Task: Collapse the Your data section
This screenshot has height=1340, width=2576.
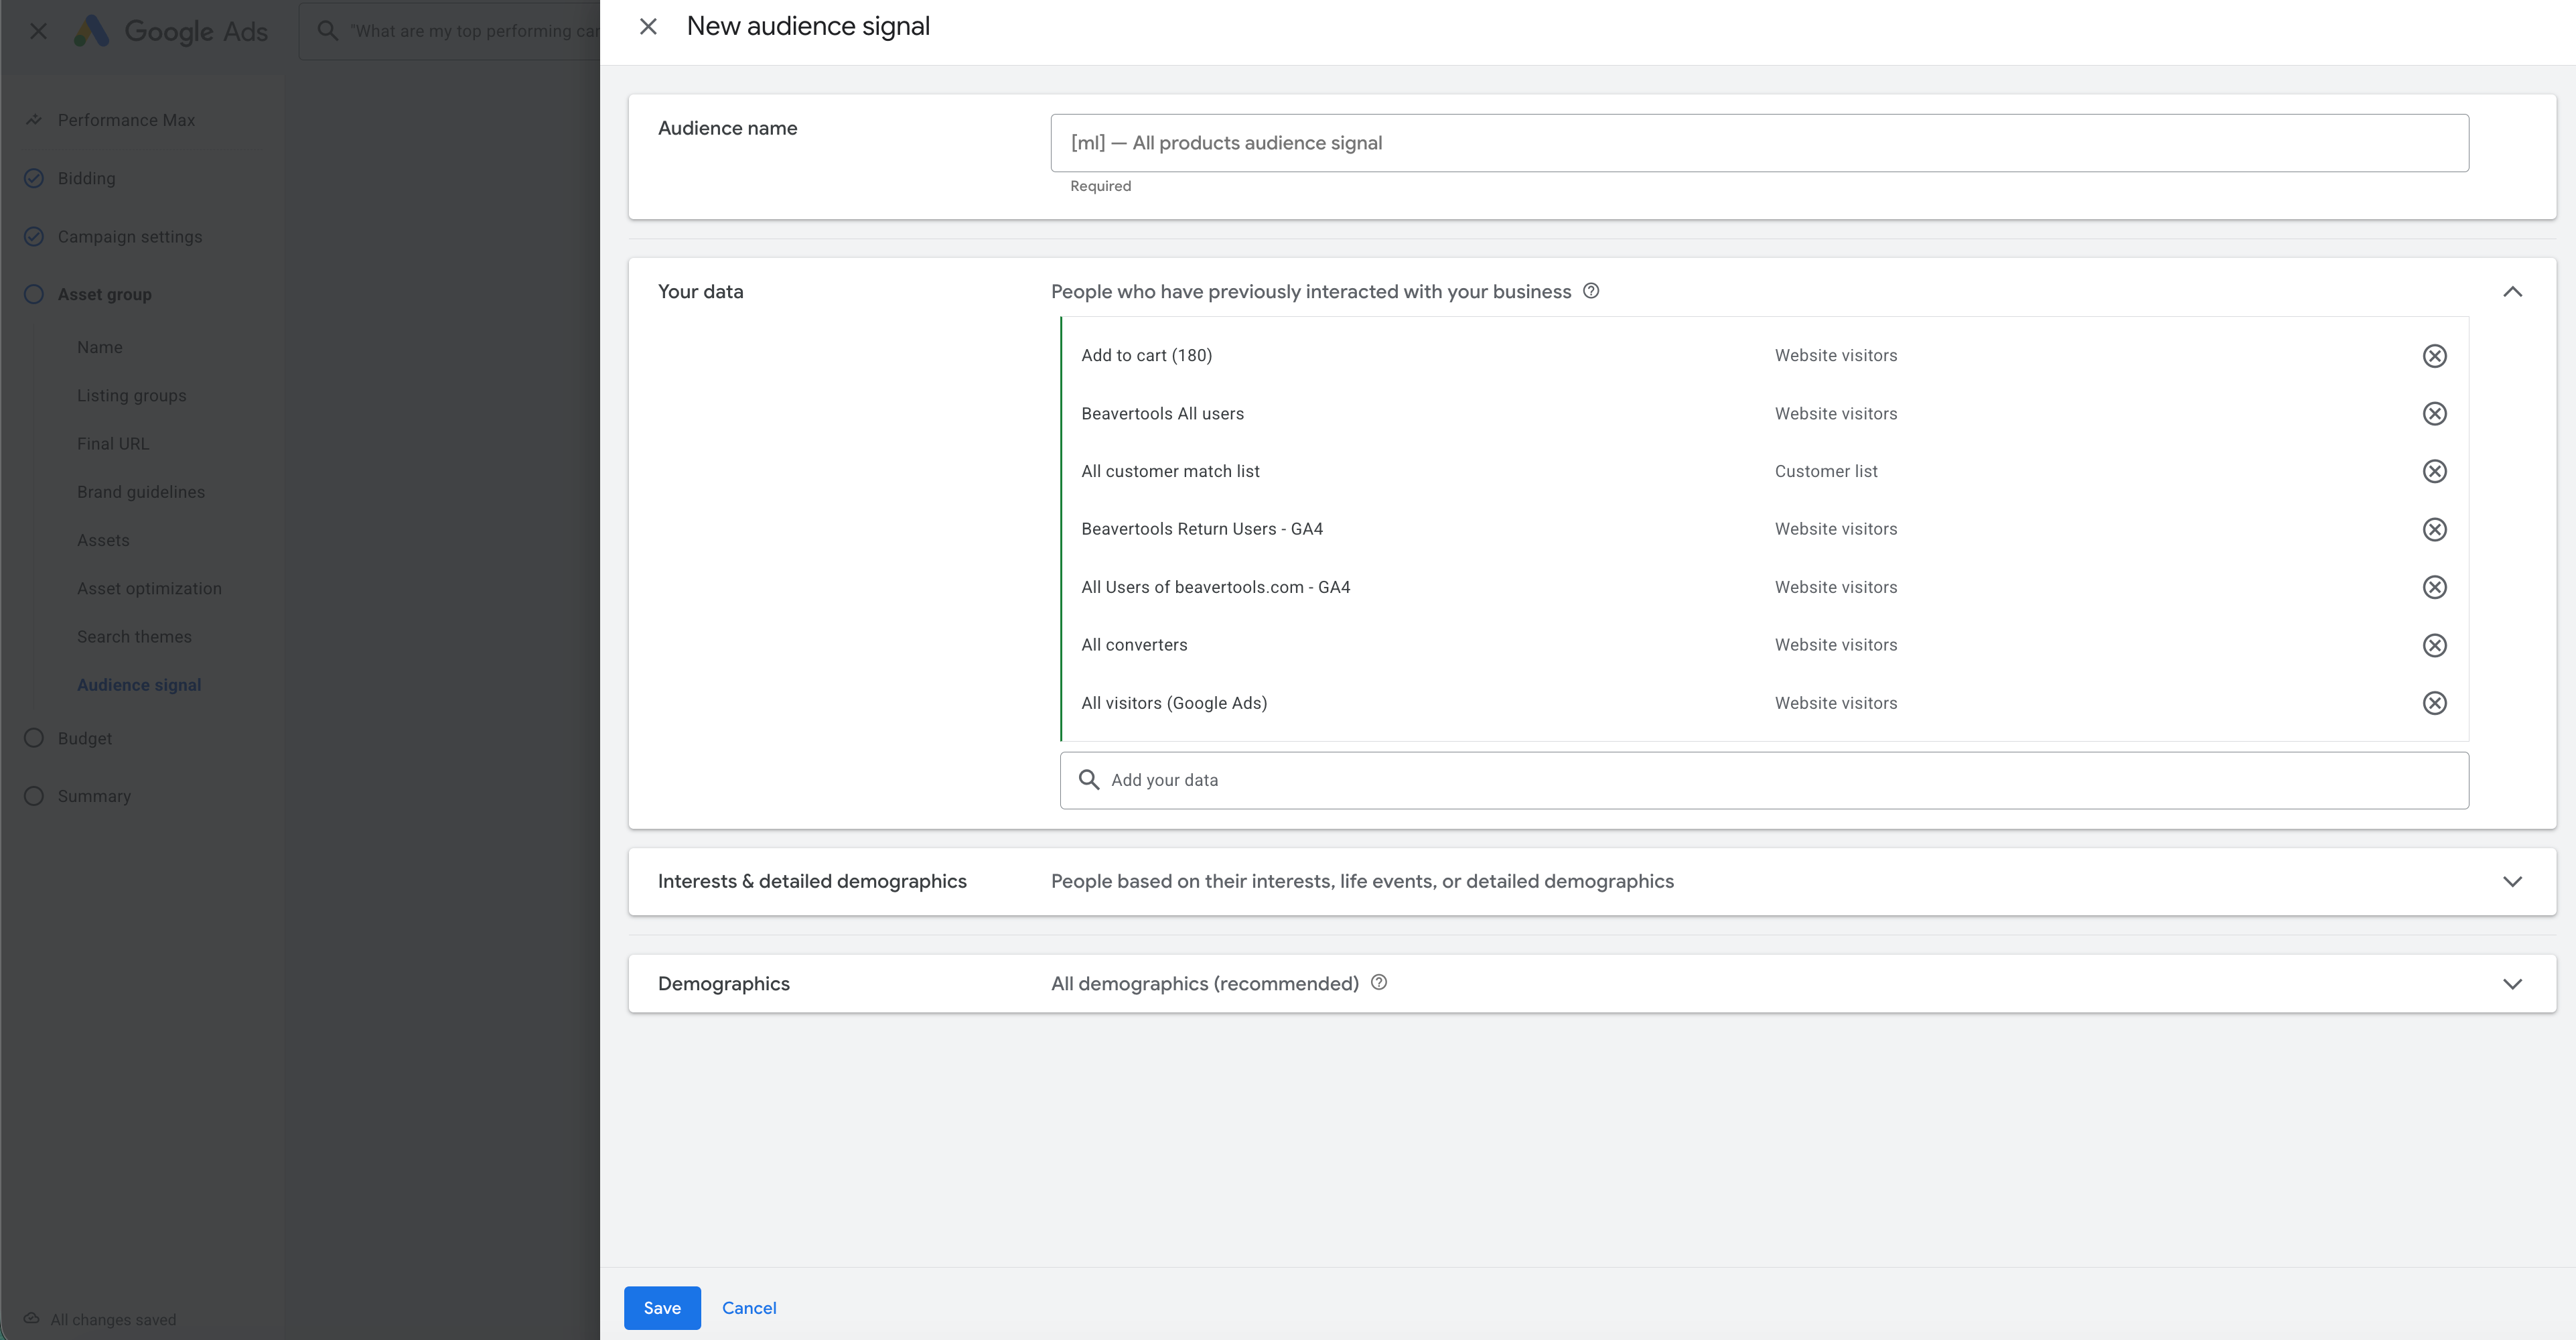Action: tap(2512, 292)
